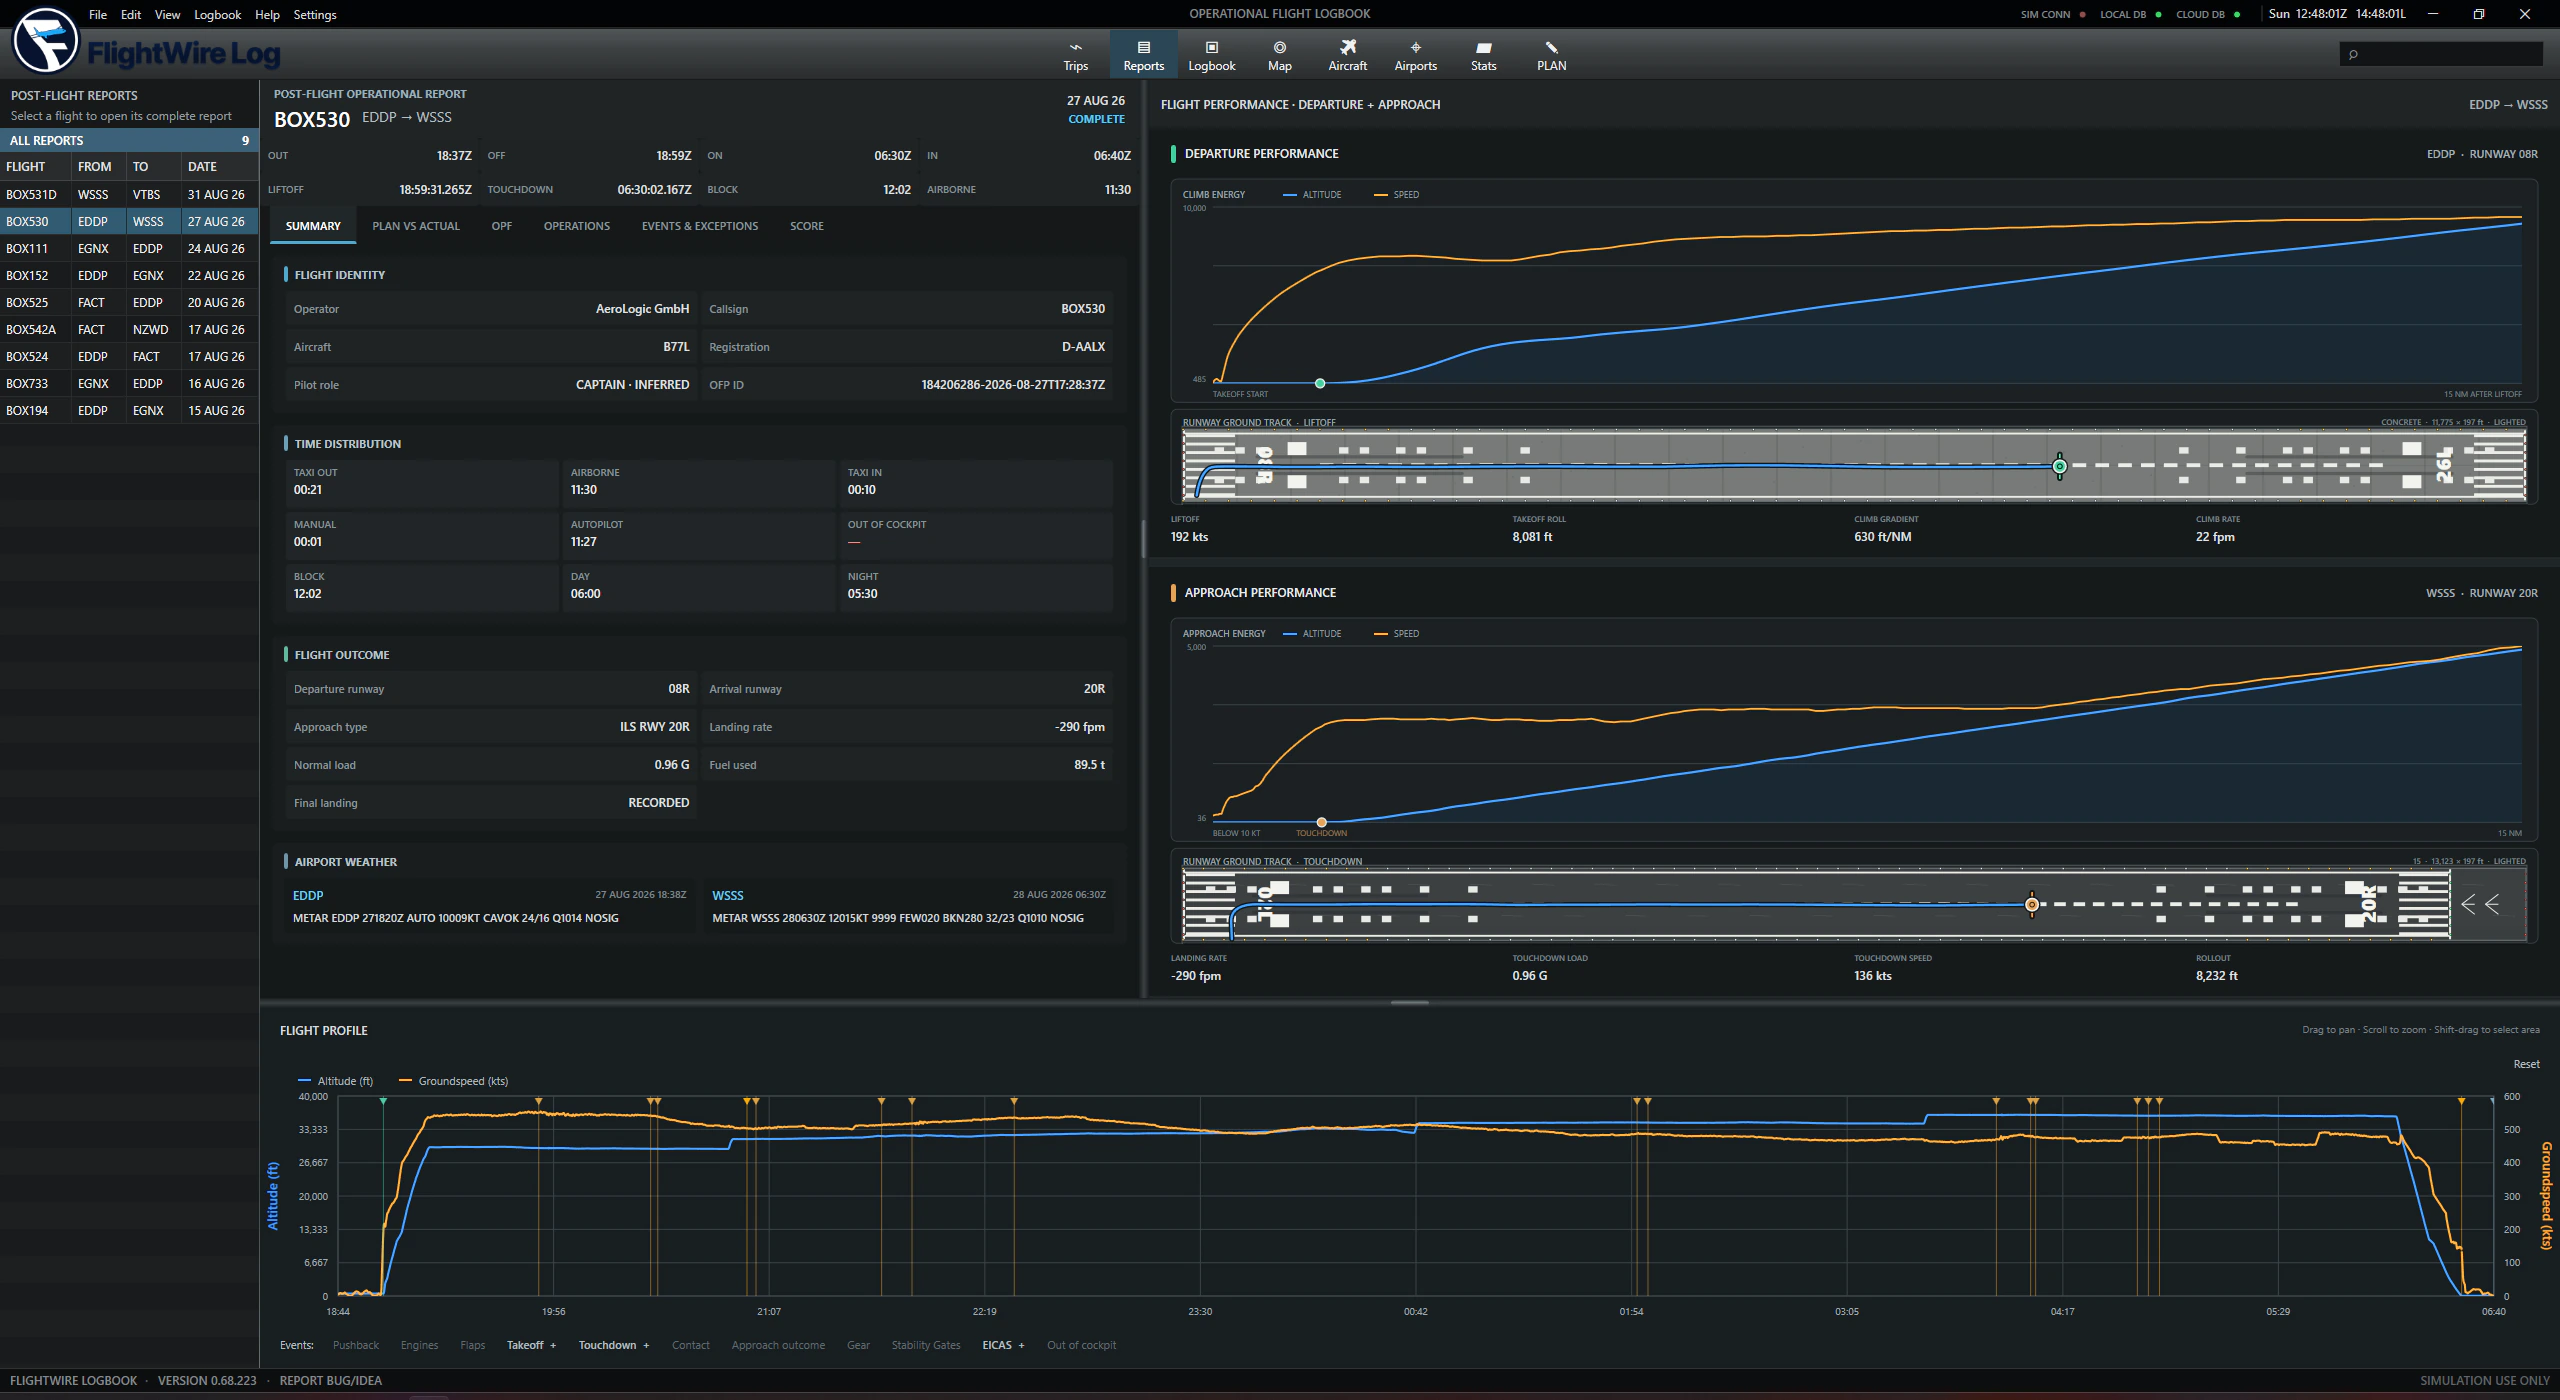The image size is (2560, 1400).
Task: Click the orange touchdown dot on approach energy chart
Action: click(1321, 822)
